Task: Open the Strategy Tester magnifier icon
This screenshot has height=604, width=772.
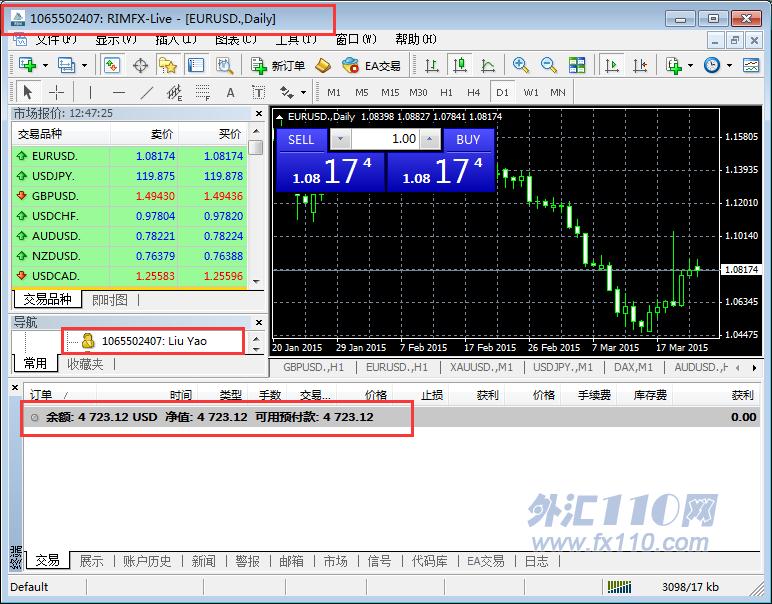Action: point(225,65)
